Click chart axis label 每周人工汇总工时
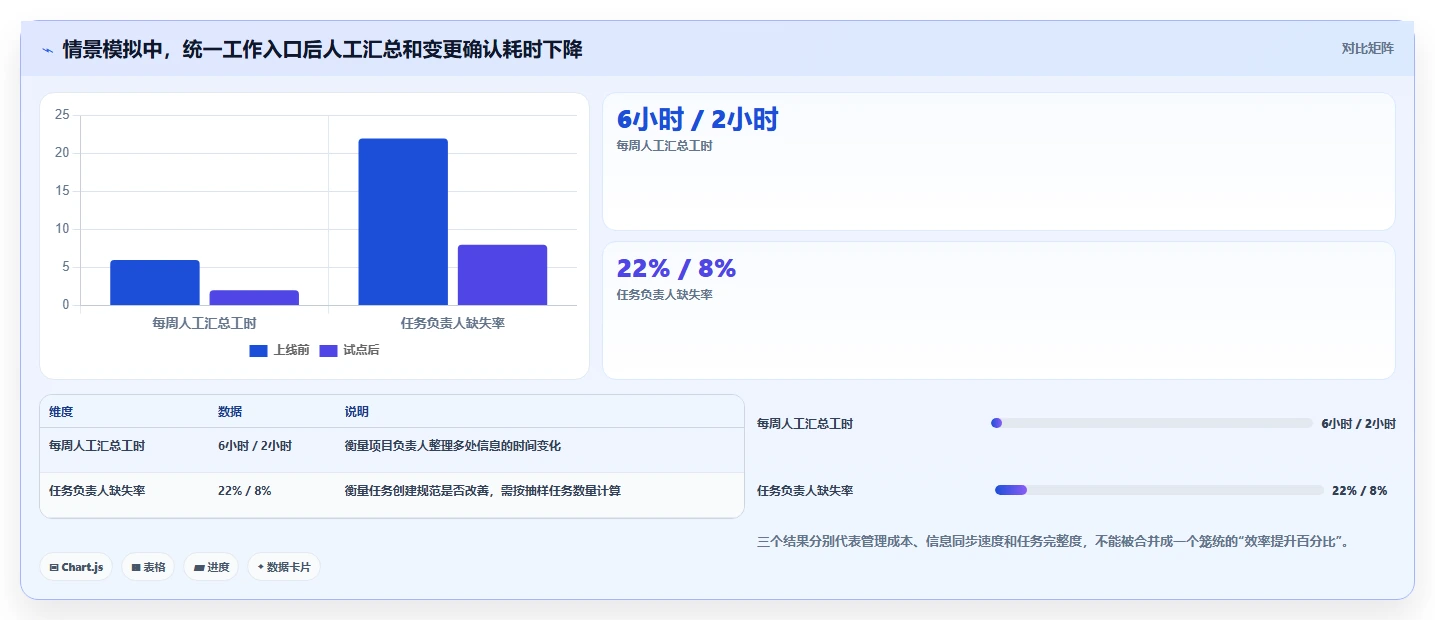This screenshot has width=1435, height=620. (x=204, y=323)
